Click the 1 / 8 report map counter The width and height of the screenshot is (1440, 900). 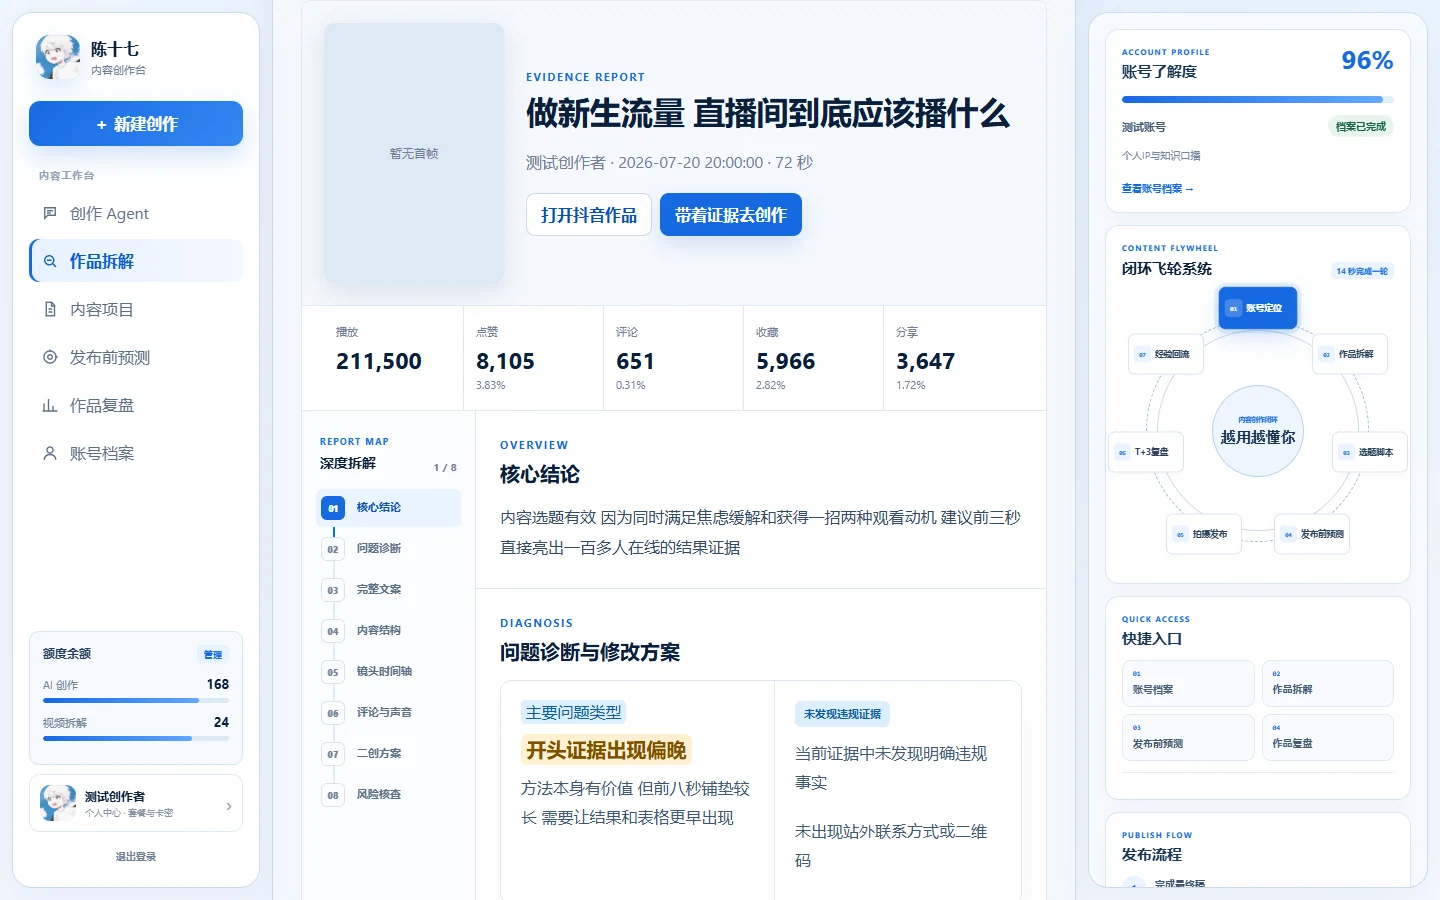(x=445, y=467)
